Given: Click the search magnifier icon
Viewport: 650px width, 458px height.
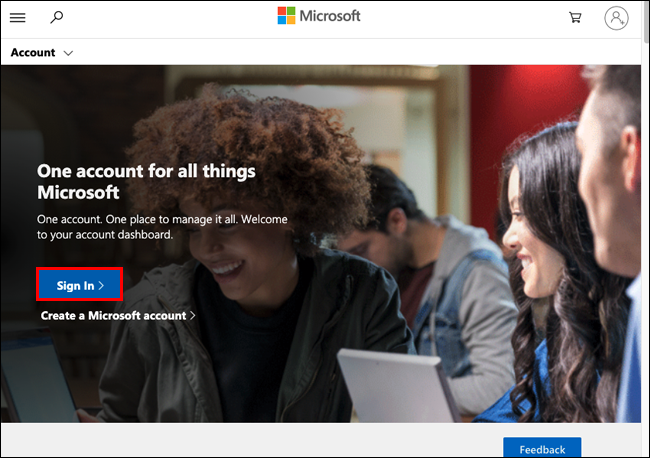Looking at the screenshot, I should pos(57,17).
